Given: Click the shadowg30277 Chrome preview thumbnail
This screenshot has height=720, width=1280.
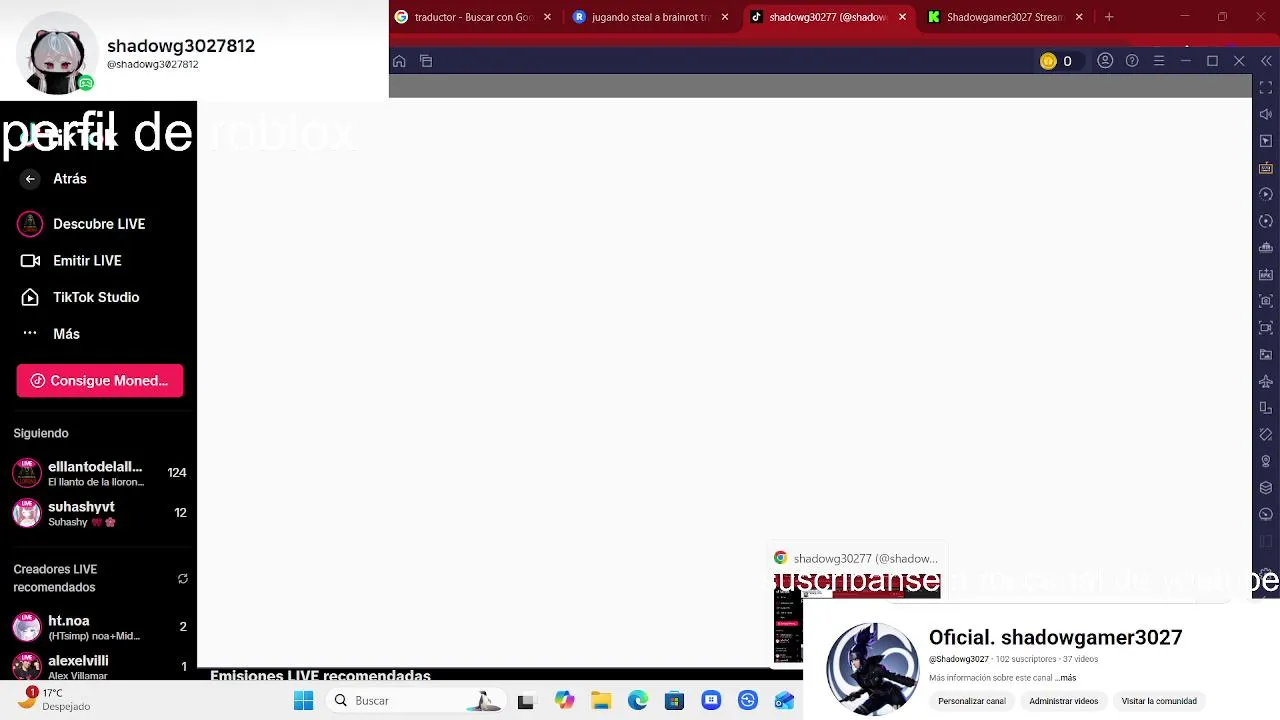Looking at the screenshot, I should click(x=856, y=606).
